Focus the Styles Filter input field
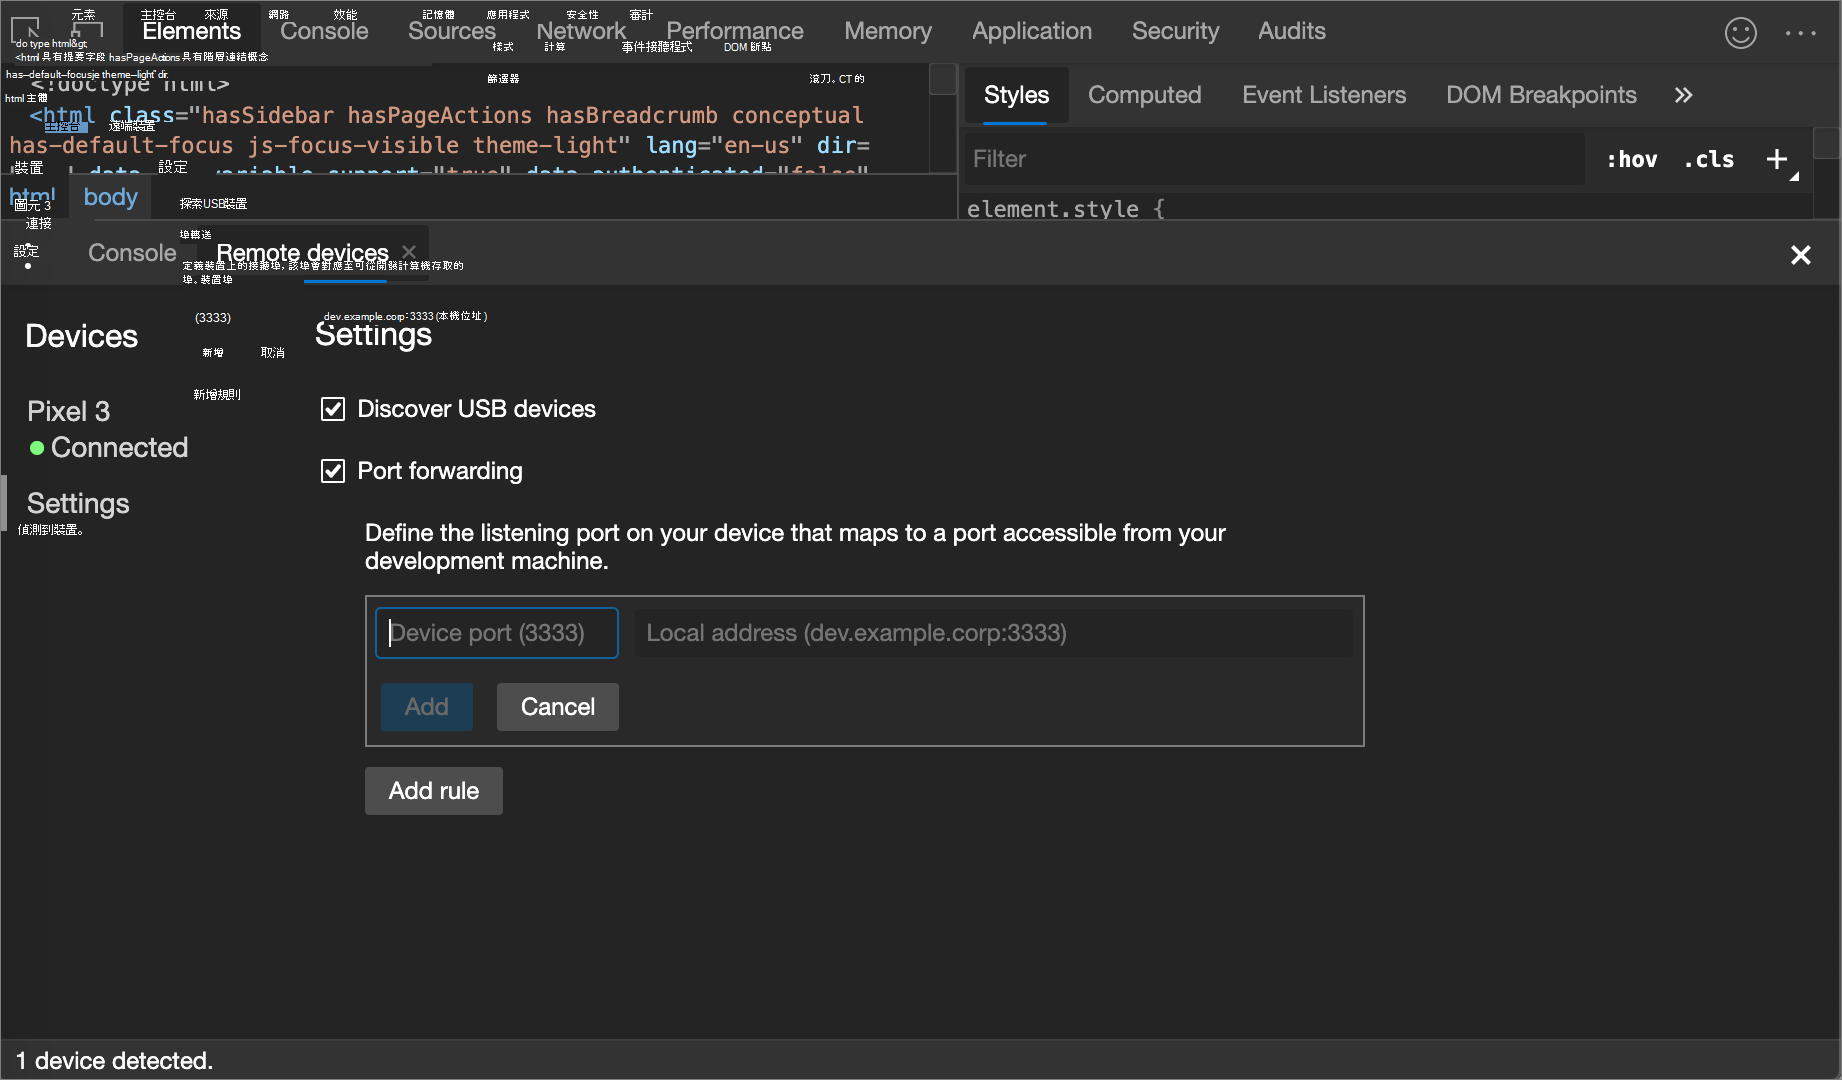The width and height of the screenshot is (1842, 1080). coord(1274,159)
